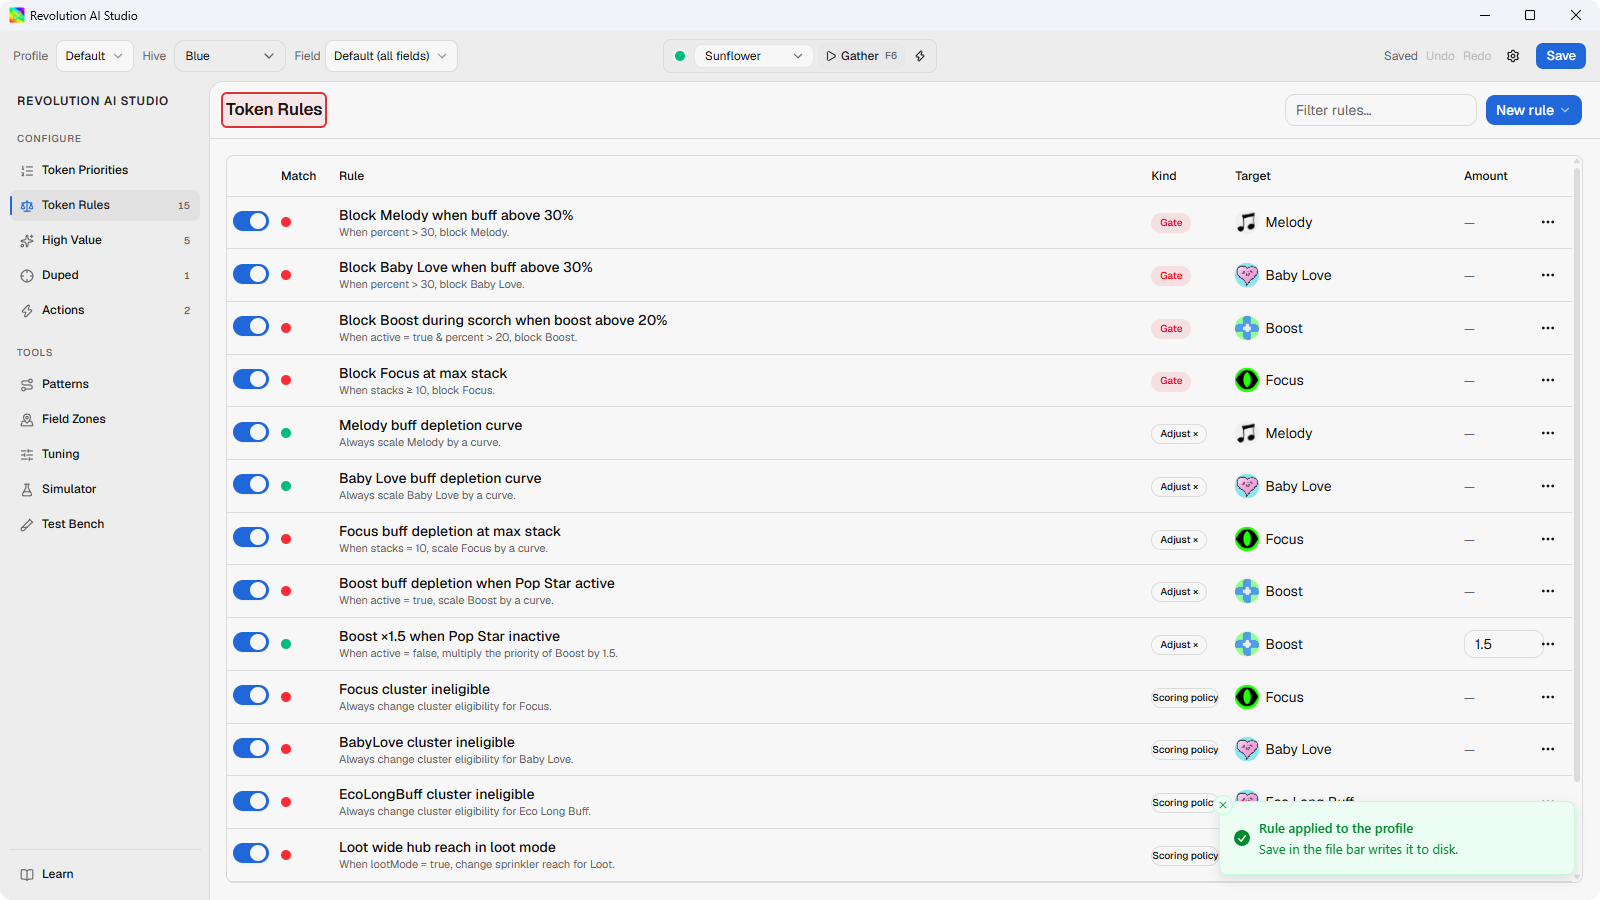Go to Actions in the sidebar
Screen dimensions: 1600x900
click(105, 310)
